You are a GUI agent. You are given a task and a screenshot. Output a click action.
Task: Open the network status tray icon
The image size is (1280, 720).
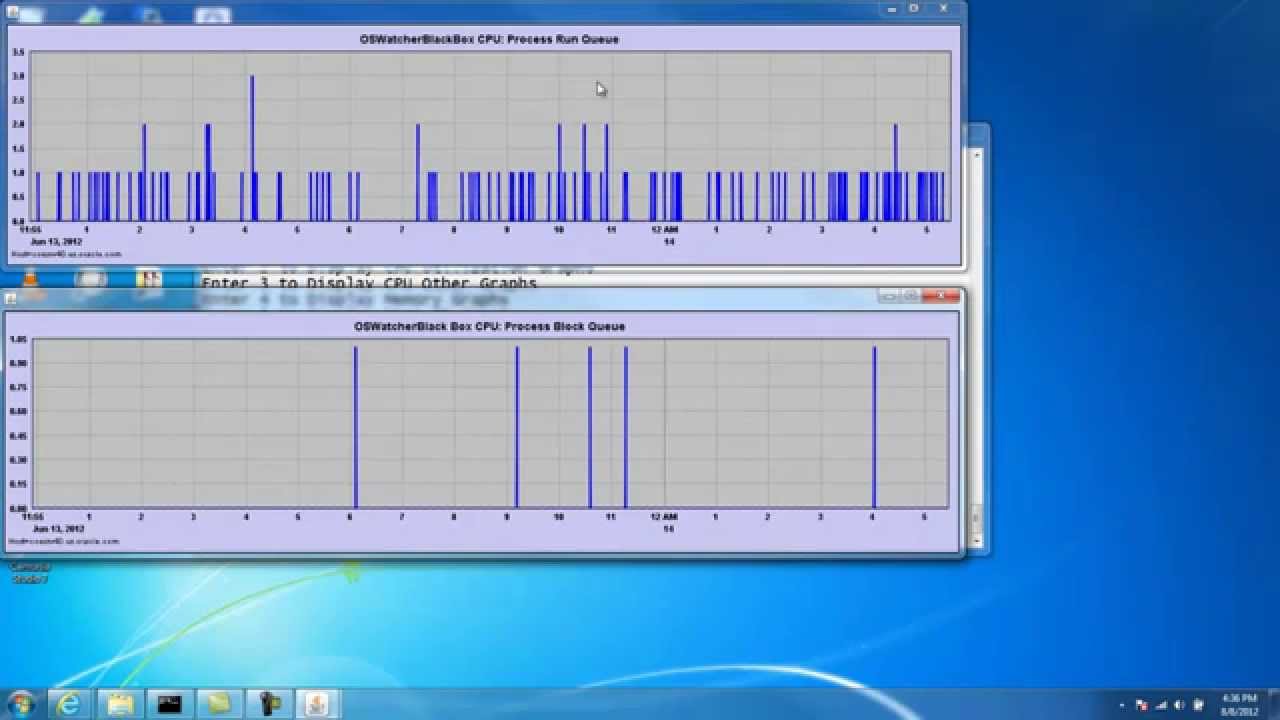(1160, 705)
